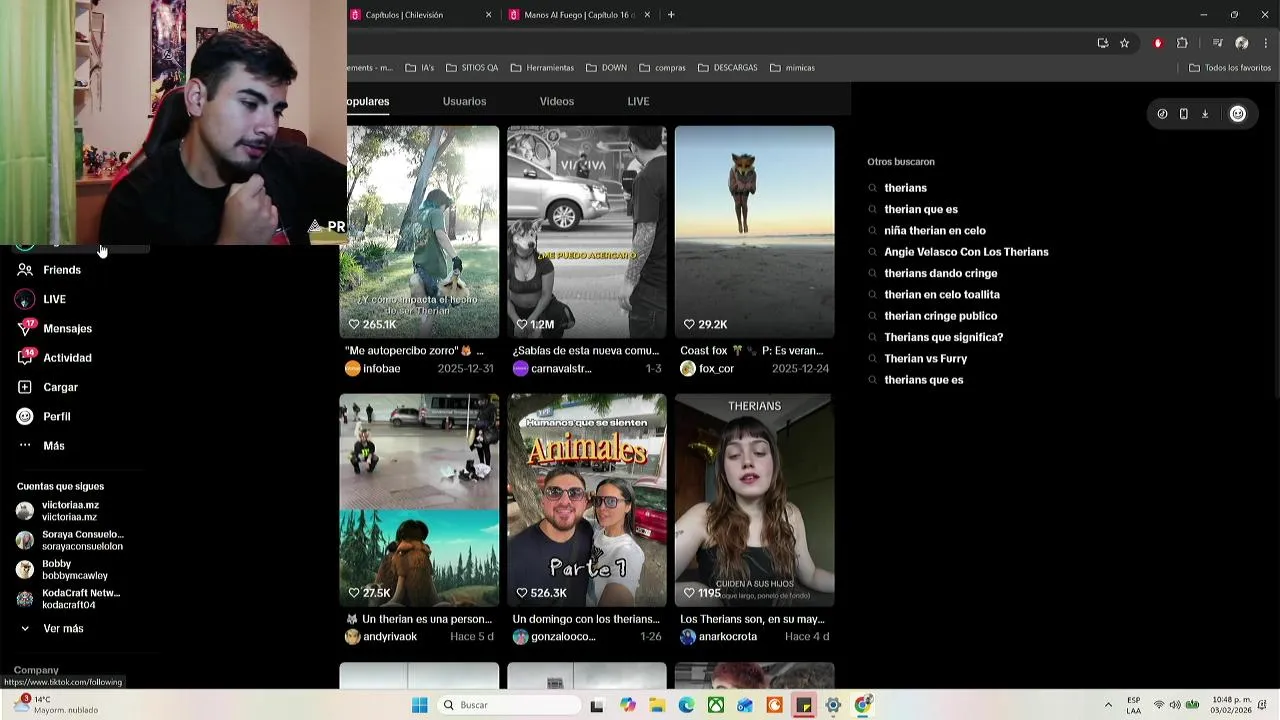The height and width of the screenshot is (720, 1280).
Task: Search suggestion 'therian en celo toallita'
Action: coord(942,295)
